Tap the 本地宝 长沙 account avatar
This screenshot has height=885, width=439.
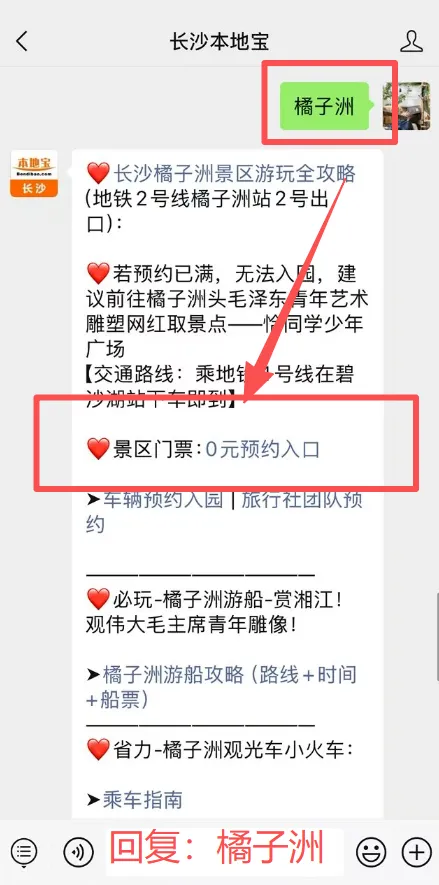click(x=34, y=174)
